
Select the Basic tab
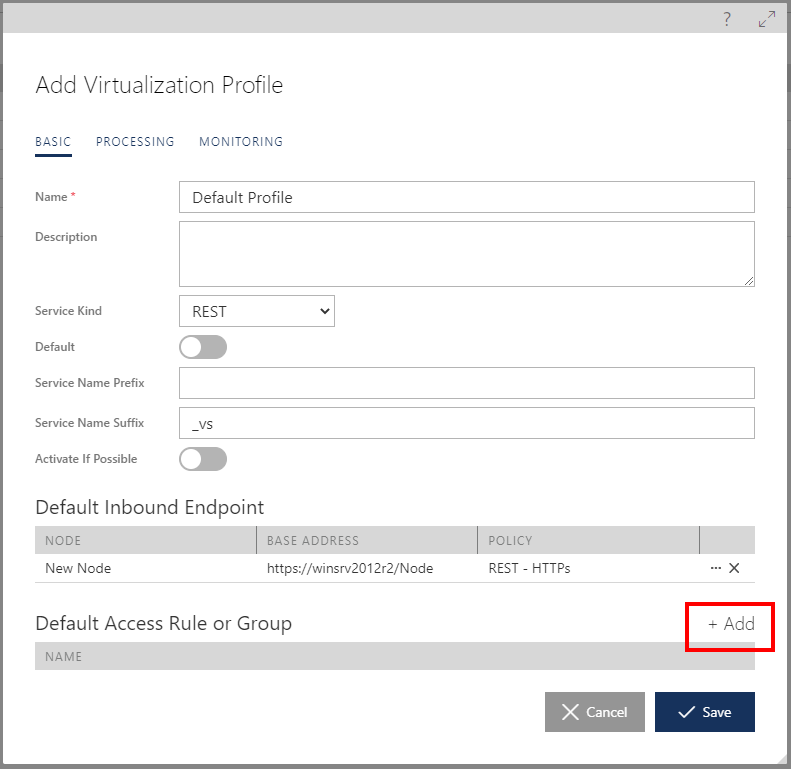tap(53, 142)
